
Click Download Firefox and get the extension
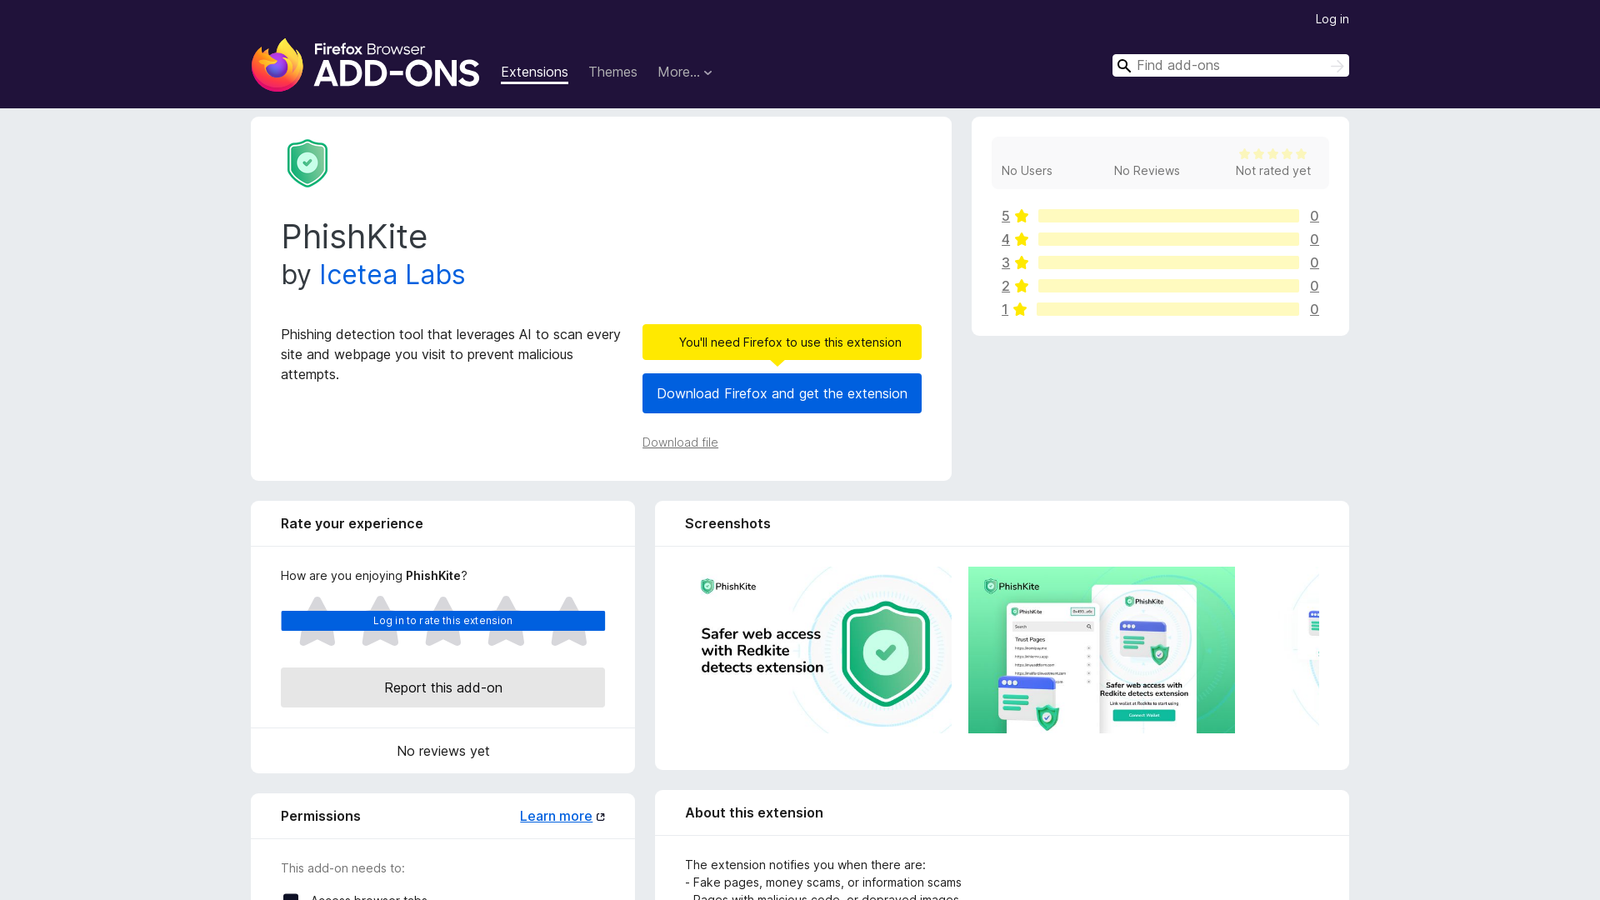782,393
